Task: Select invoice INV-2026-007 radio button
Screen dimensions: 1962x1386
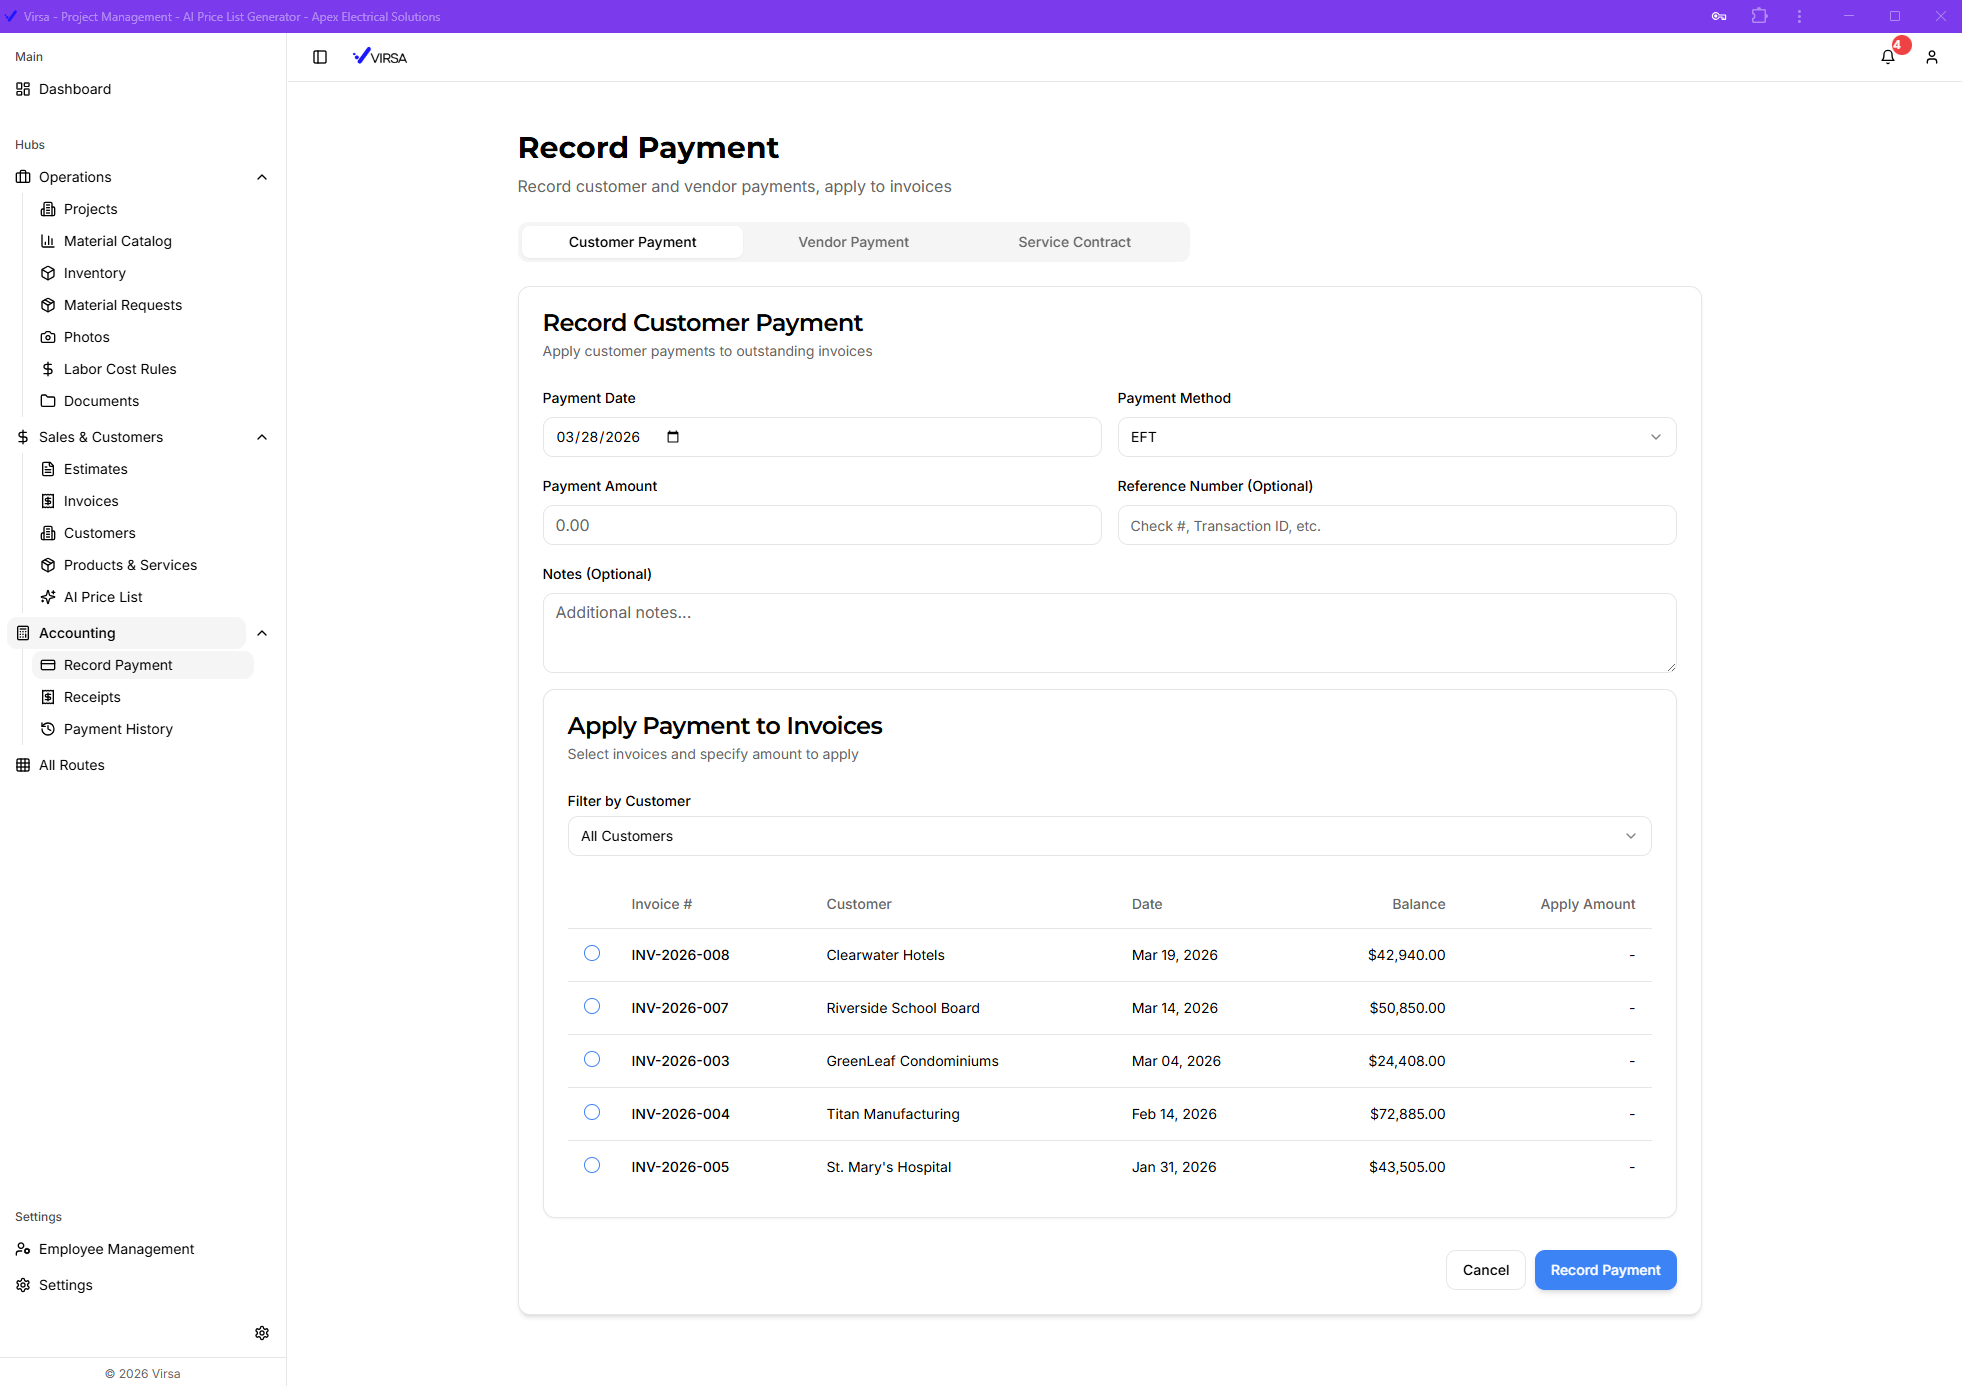Action: 592,1006
